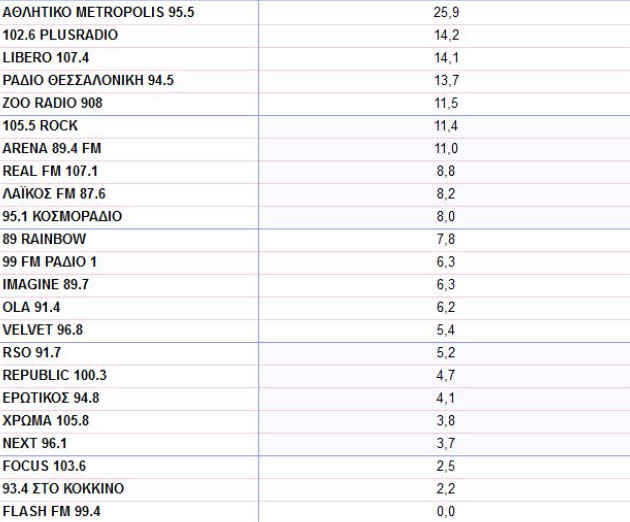Image resolution: width=630 pixels, height=522 pixels.
Task: Select the IMAGINE 89.7 cell
Action: coord(46,284)
